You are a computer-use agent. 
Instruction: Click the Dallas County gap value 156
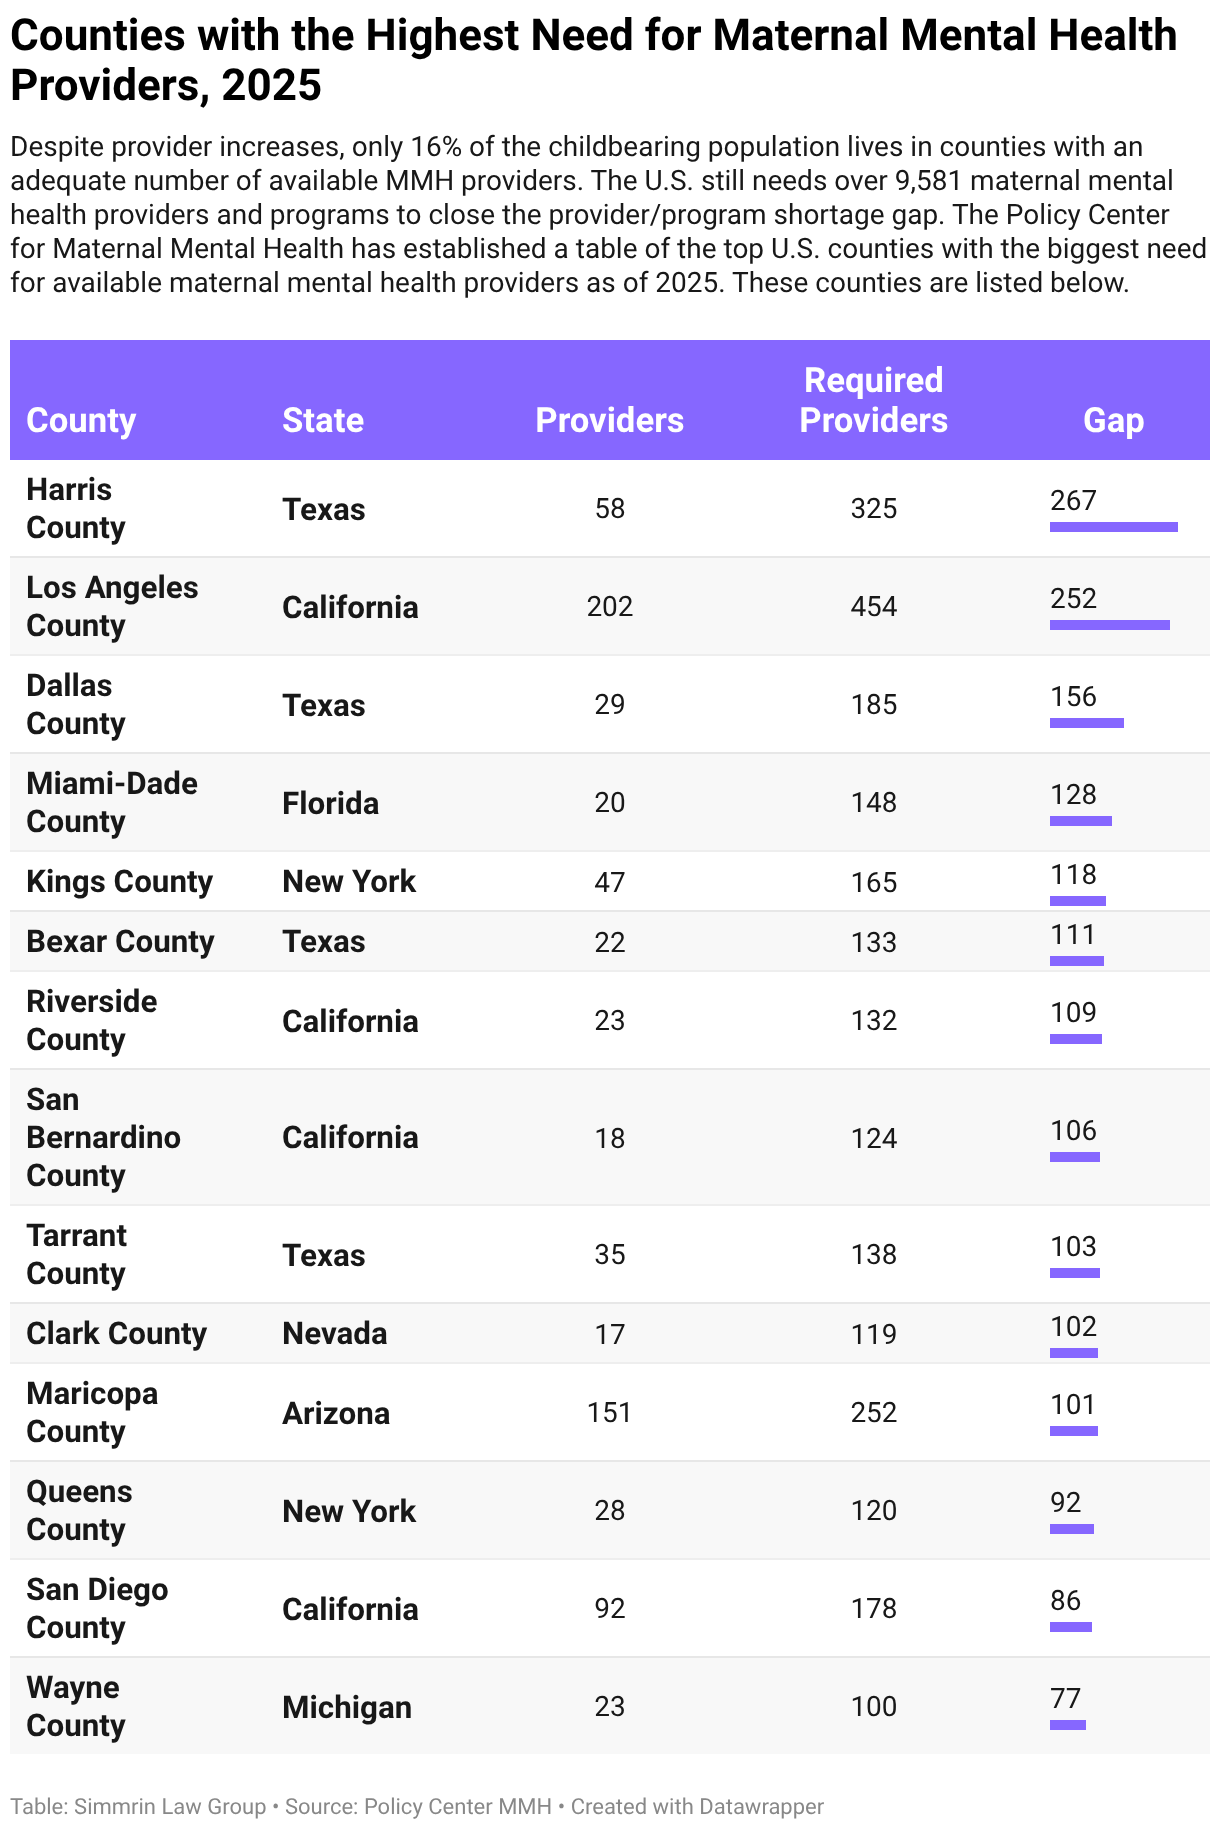click(x=1074, y=696)
